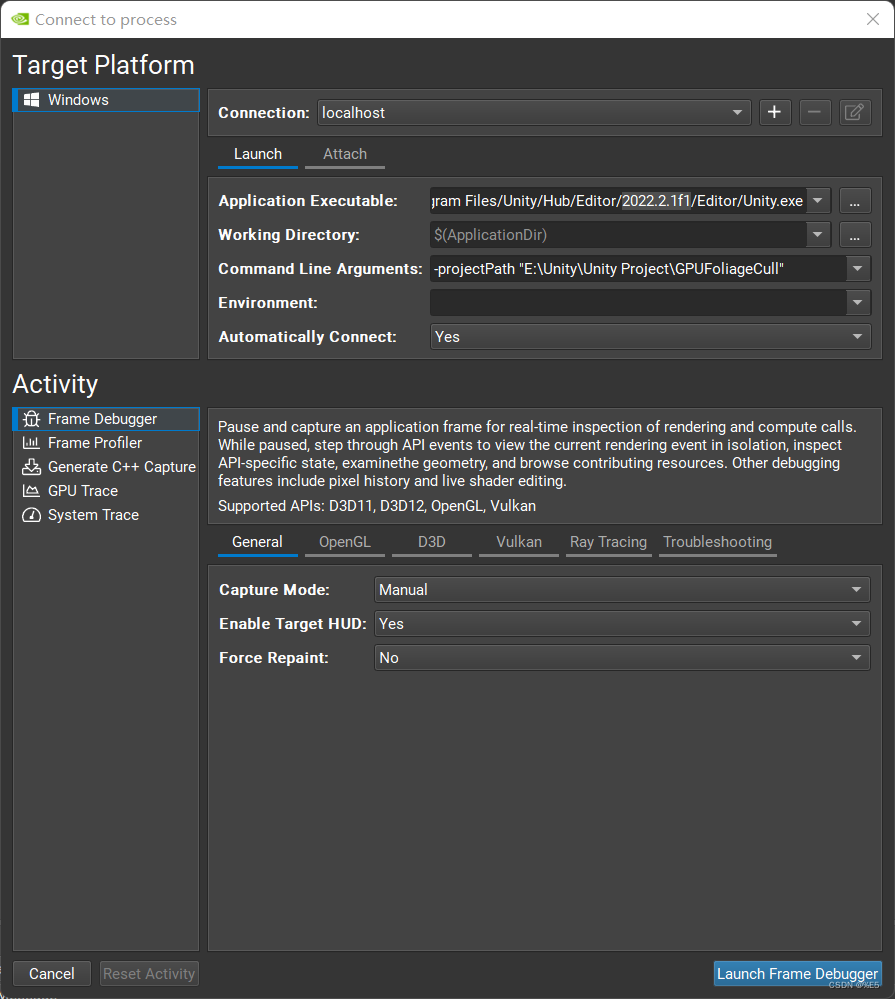Click the Generate C++ Capture download icon
This screenshot has width=895, height=999.
[x=31, y=467]
